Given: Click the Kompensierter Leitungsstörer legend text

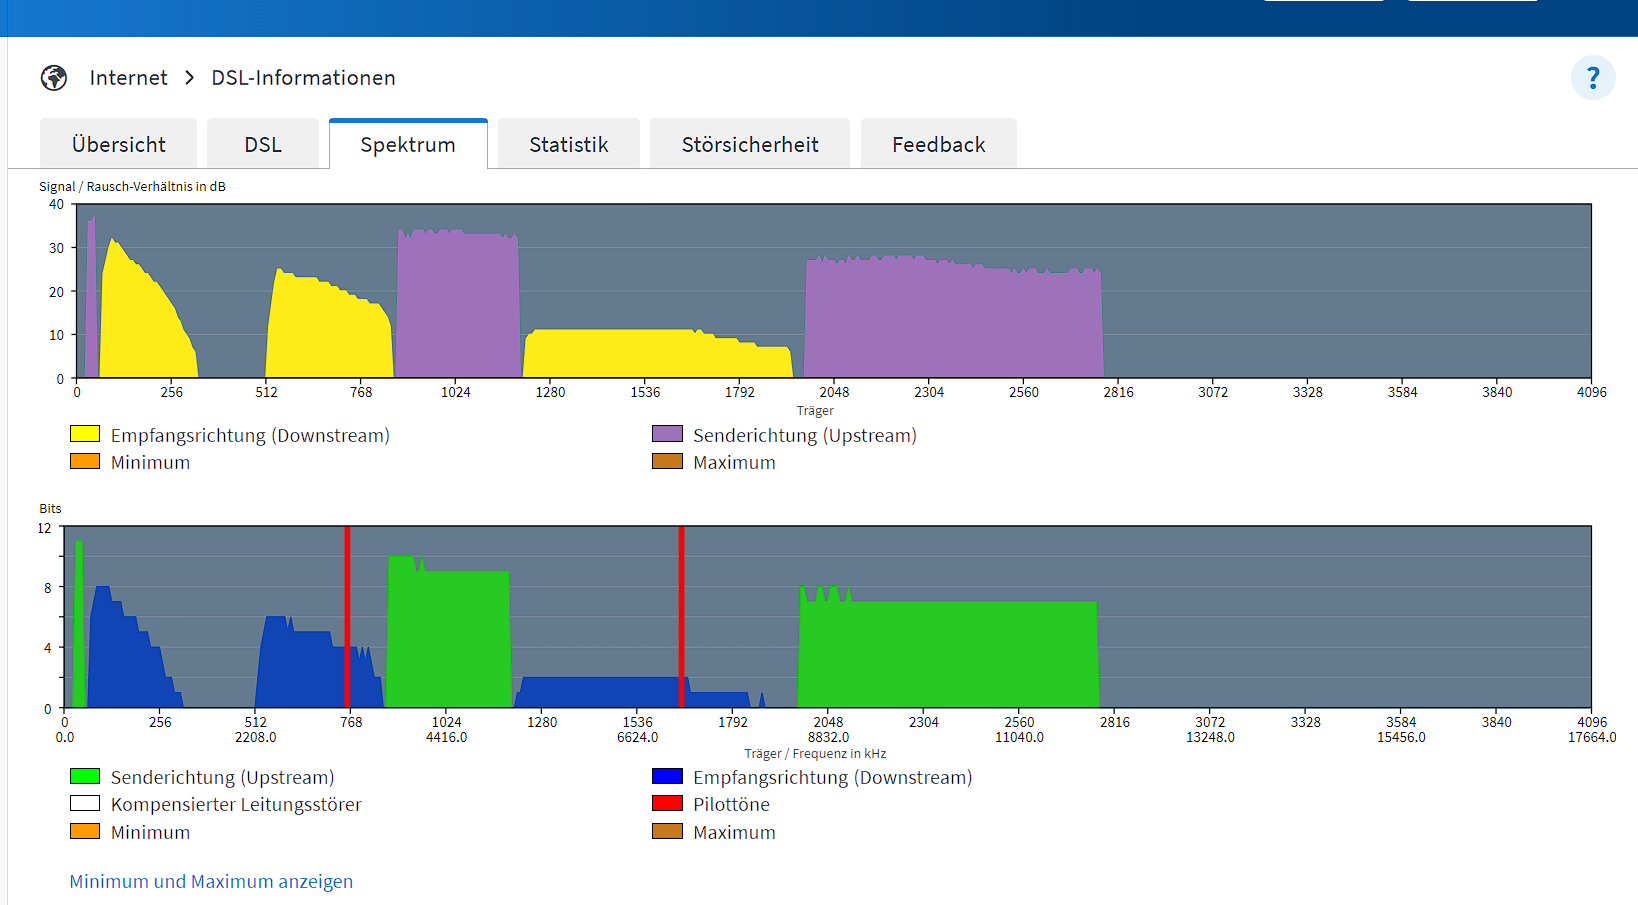Looking at the screenshot, I should pos(236,804).
